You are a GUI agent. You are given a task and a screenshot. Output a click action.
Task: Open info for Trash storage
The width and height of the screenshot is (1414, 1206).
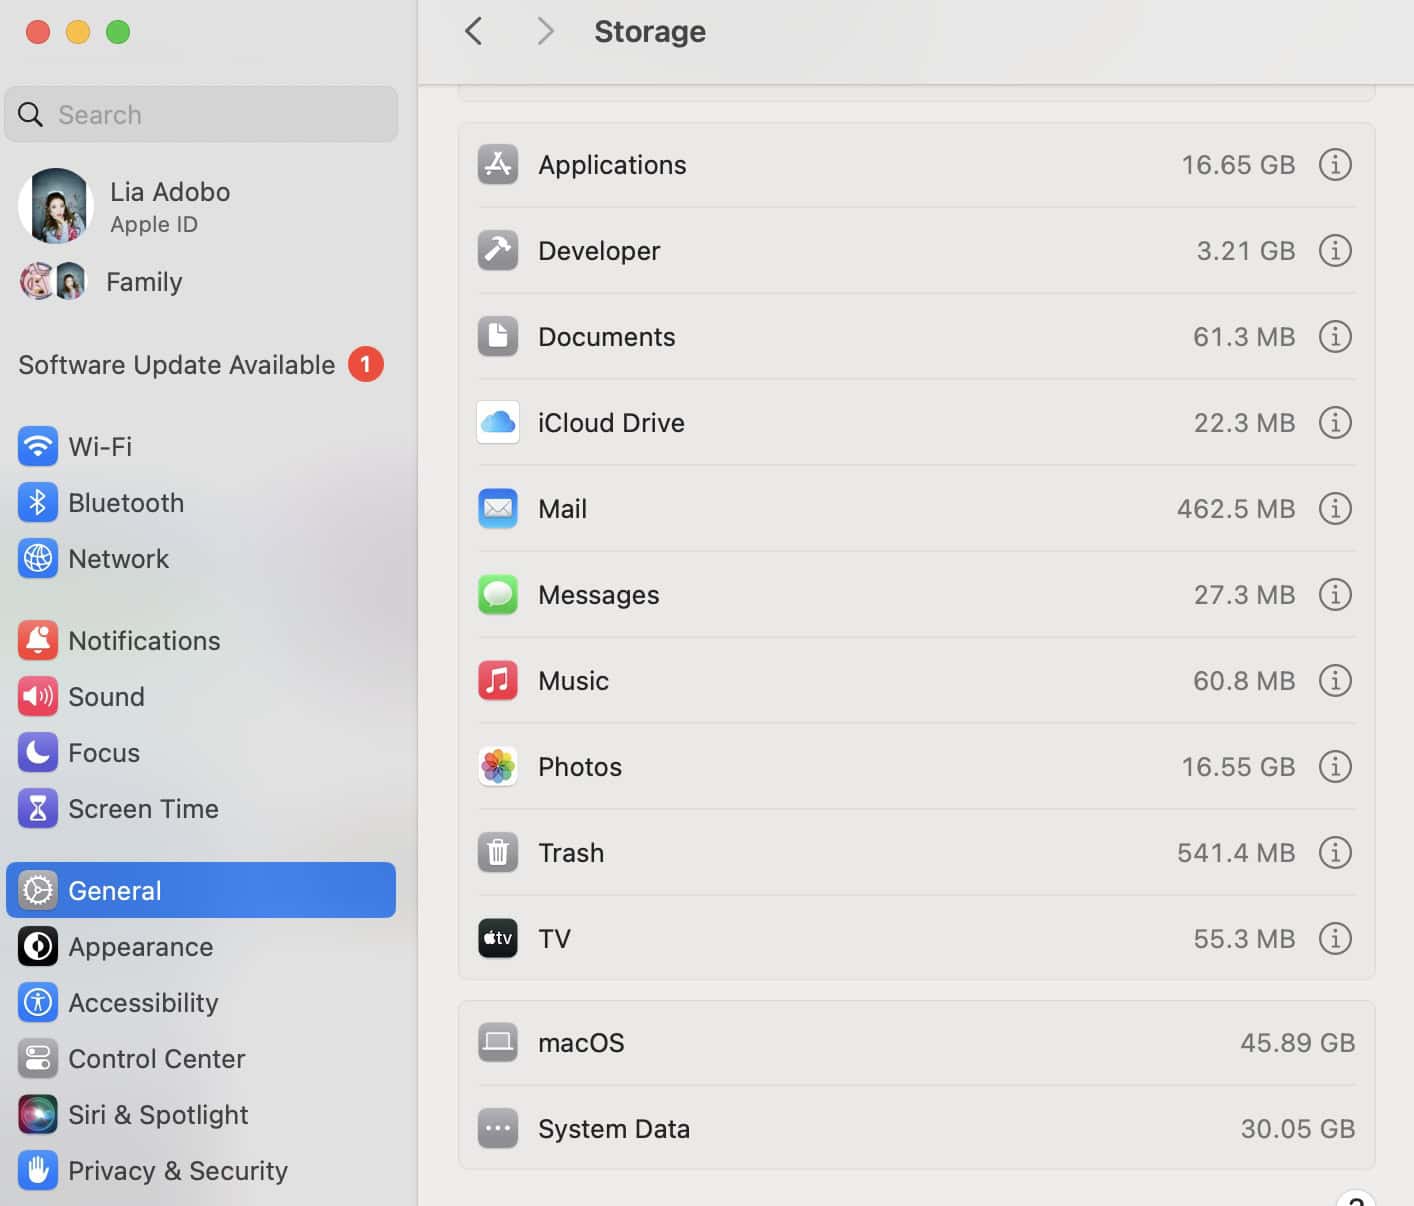click(x=1335, y=853)
